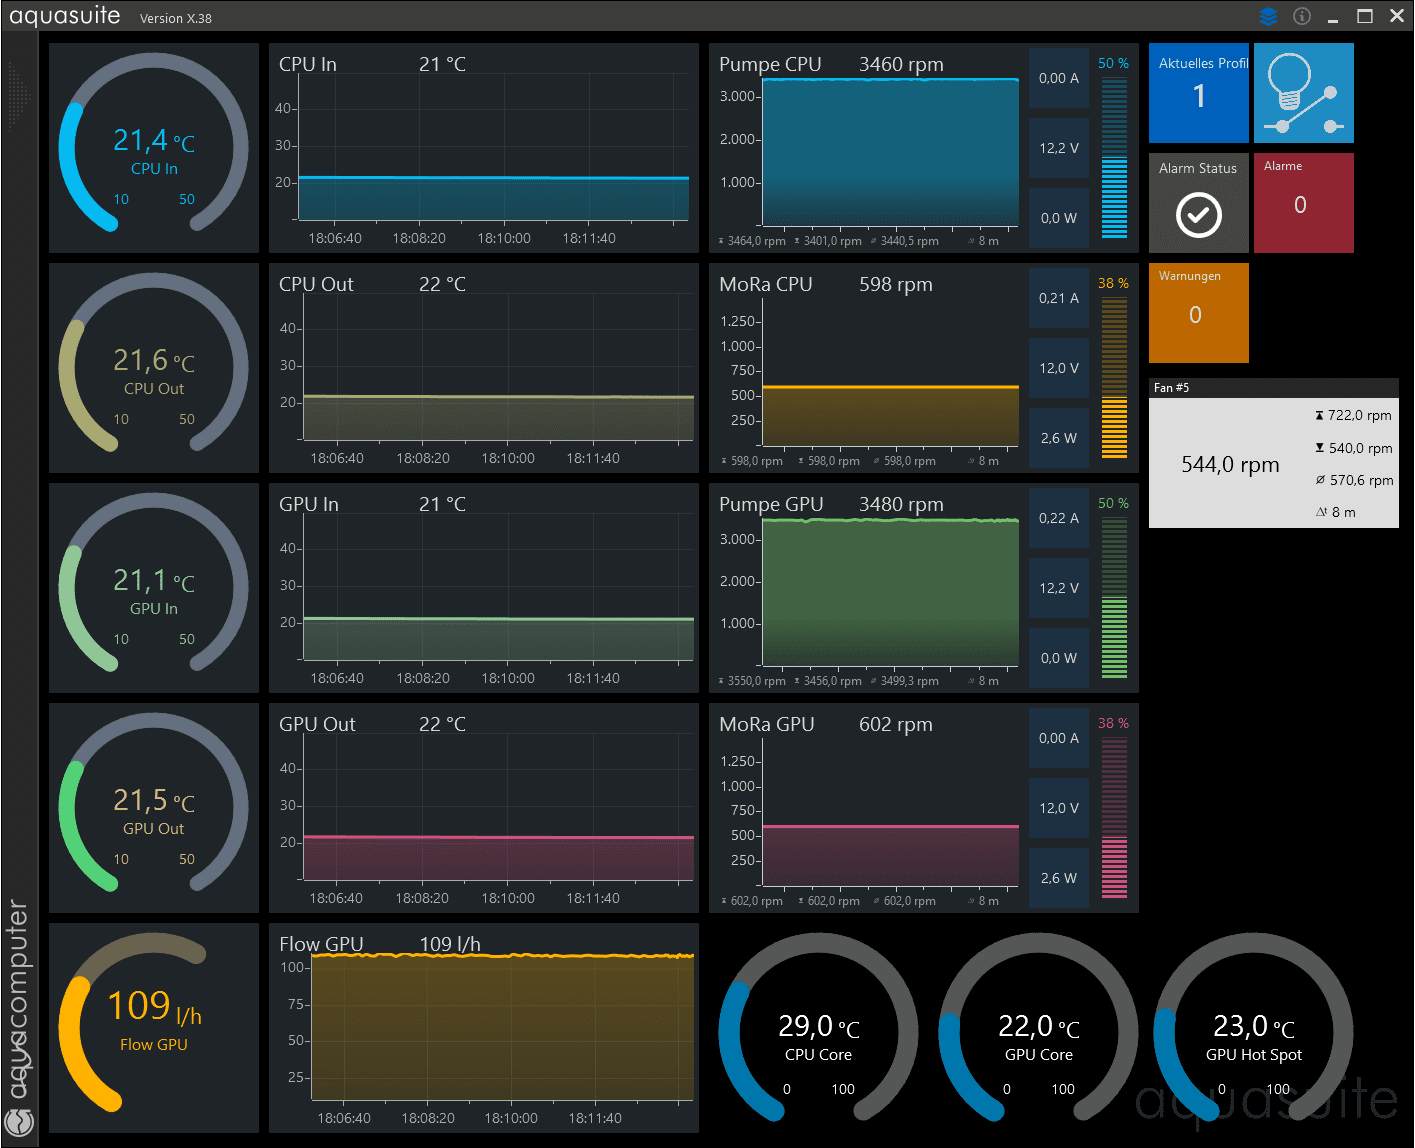Click the 544,0 rpm value in Fan #5
1415x1148 pixels.
pyautogui.click(x=1230, y=465)
